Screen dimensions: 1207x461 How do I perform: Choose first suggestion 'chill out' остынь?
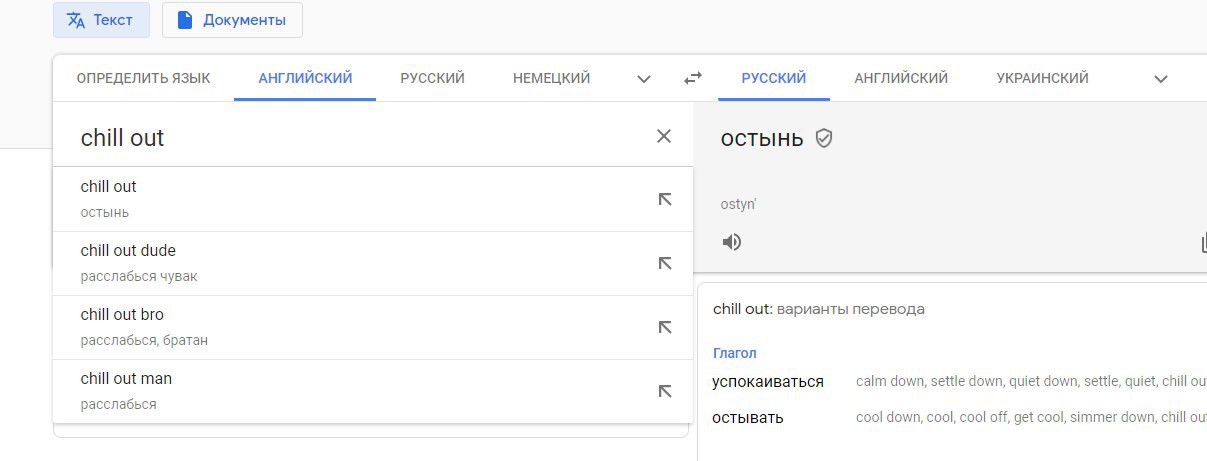(372, 199)
